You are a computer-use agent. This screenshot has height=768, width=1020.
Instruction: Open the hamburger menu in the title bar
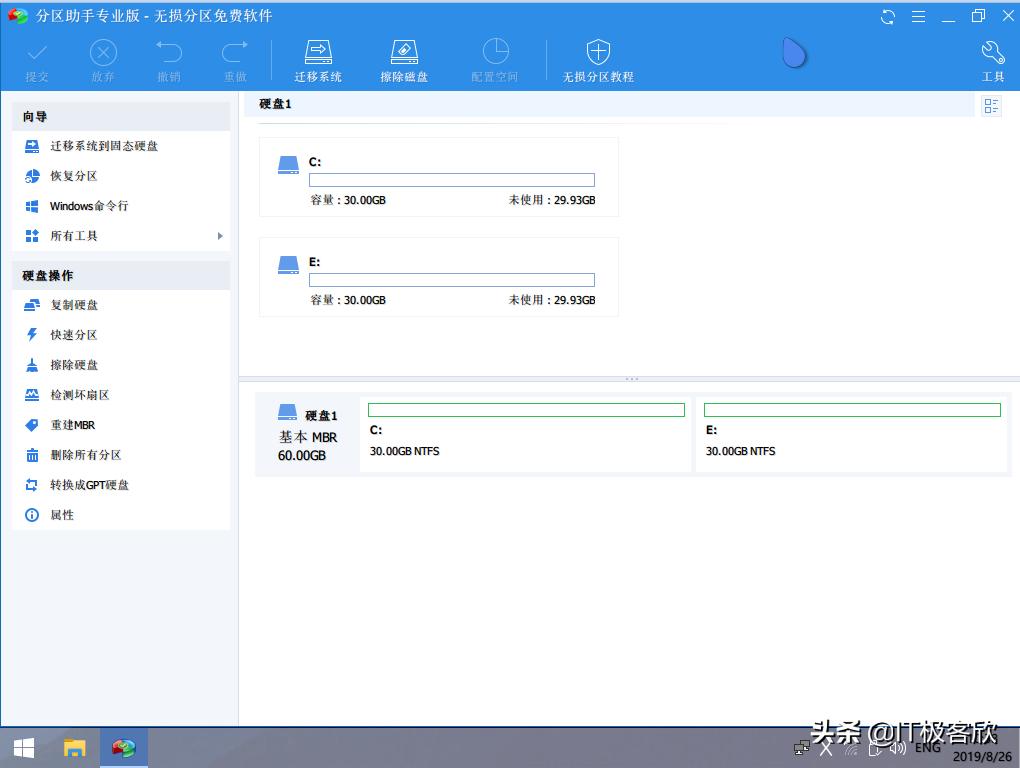click(918, 16)
